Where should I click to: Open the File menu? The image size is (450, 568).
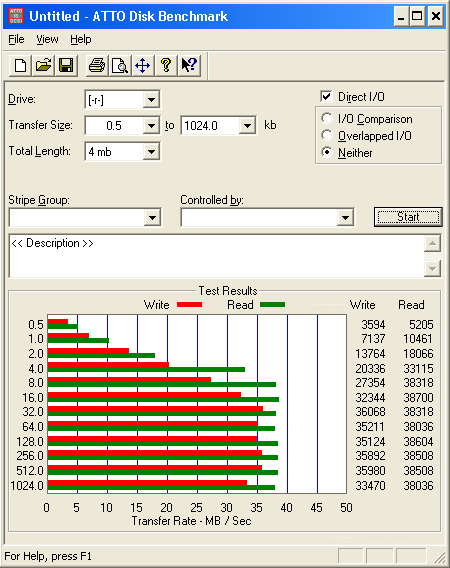coord(16,39)
